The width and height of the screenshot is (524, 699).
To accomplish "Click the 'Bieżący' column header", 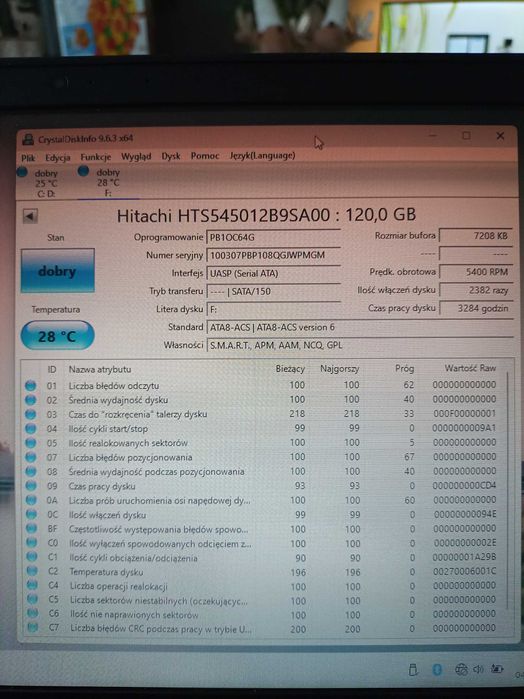I will tap(290, 369).
